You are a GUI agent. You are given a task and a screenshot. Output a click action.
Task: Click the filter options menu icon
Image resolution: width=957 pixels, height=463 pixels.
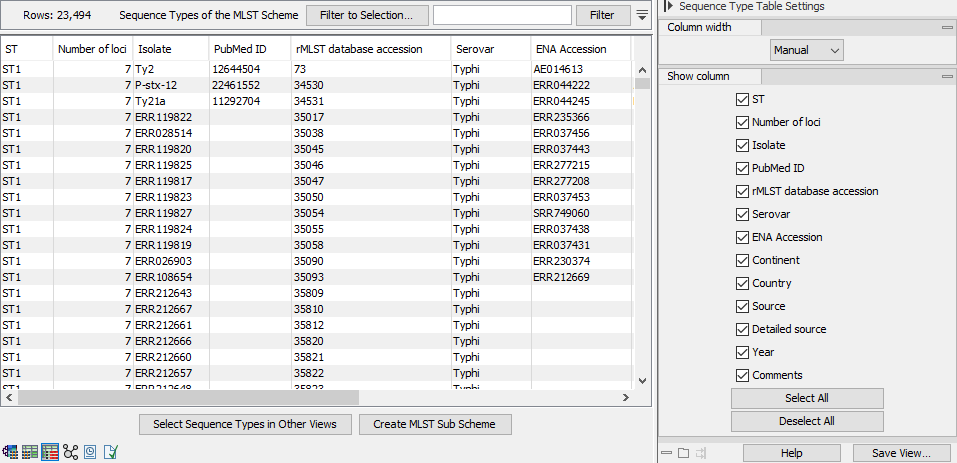point(642,15)
